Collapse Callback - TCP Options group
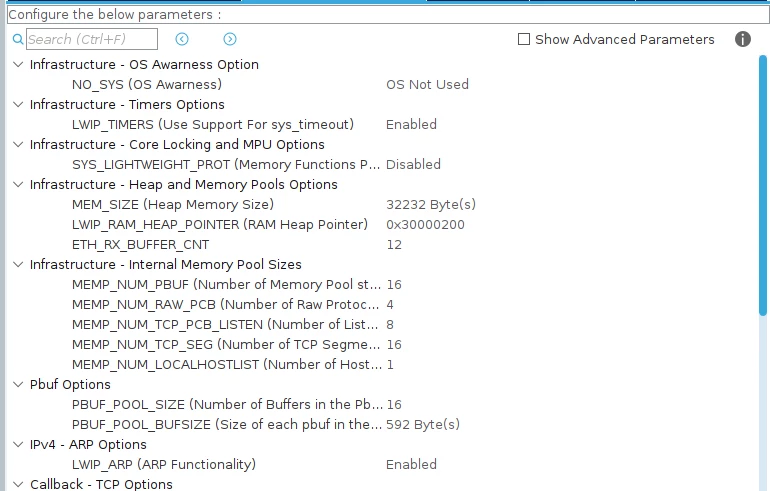This screenshot has width=770, height=491. tap(18, 484)
